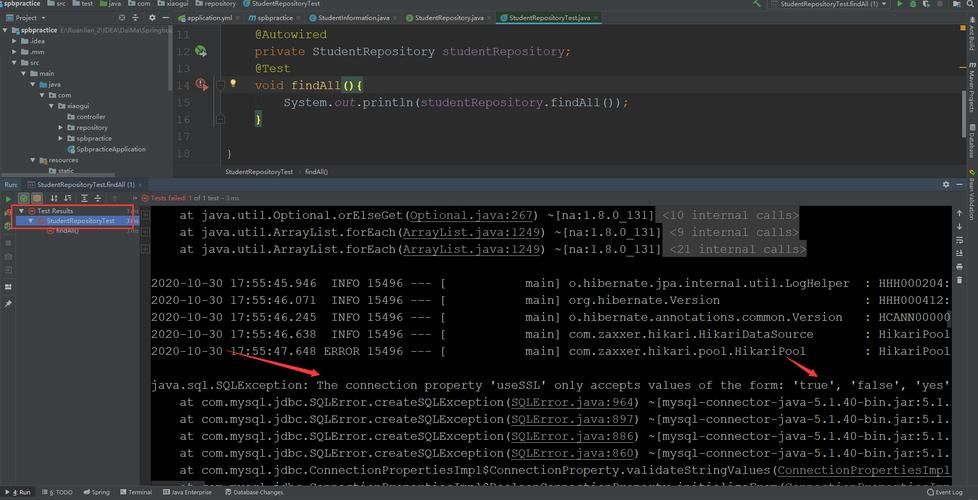Click StudentRepositoryTest in the editor breadcrumb

click(259, 171)
